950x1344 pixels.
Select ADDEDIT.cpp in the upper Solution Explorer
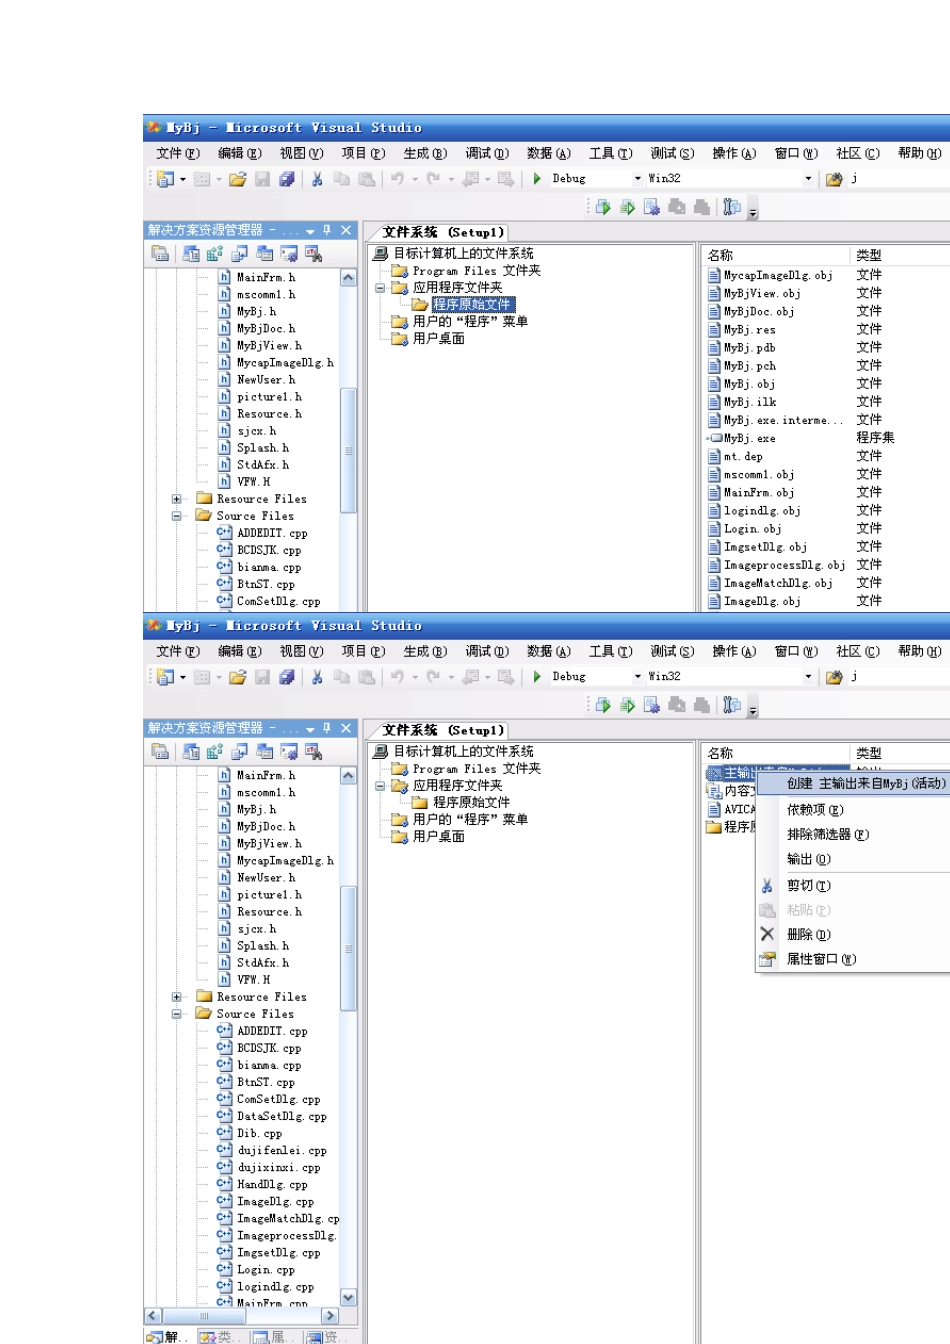[x=272, y=533]
